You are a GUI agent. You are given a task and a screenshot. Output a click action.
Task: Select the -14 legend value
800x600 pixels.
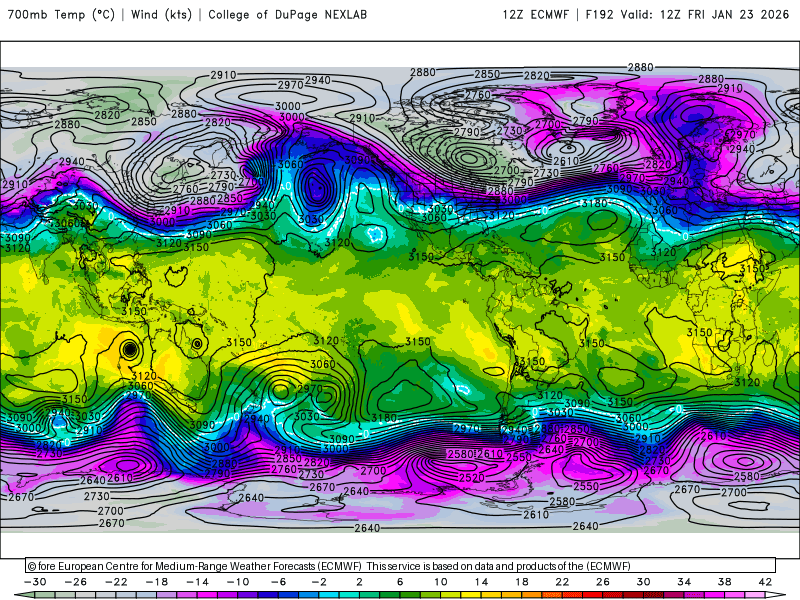coord(197,582)
